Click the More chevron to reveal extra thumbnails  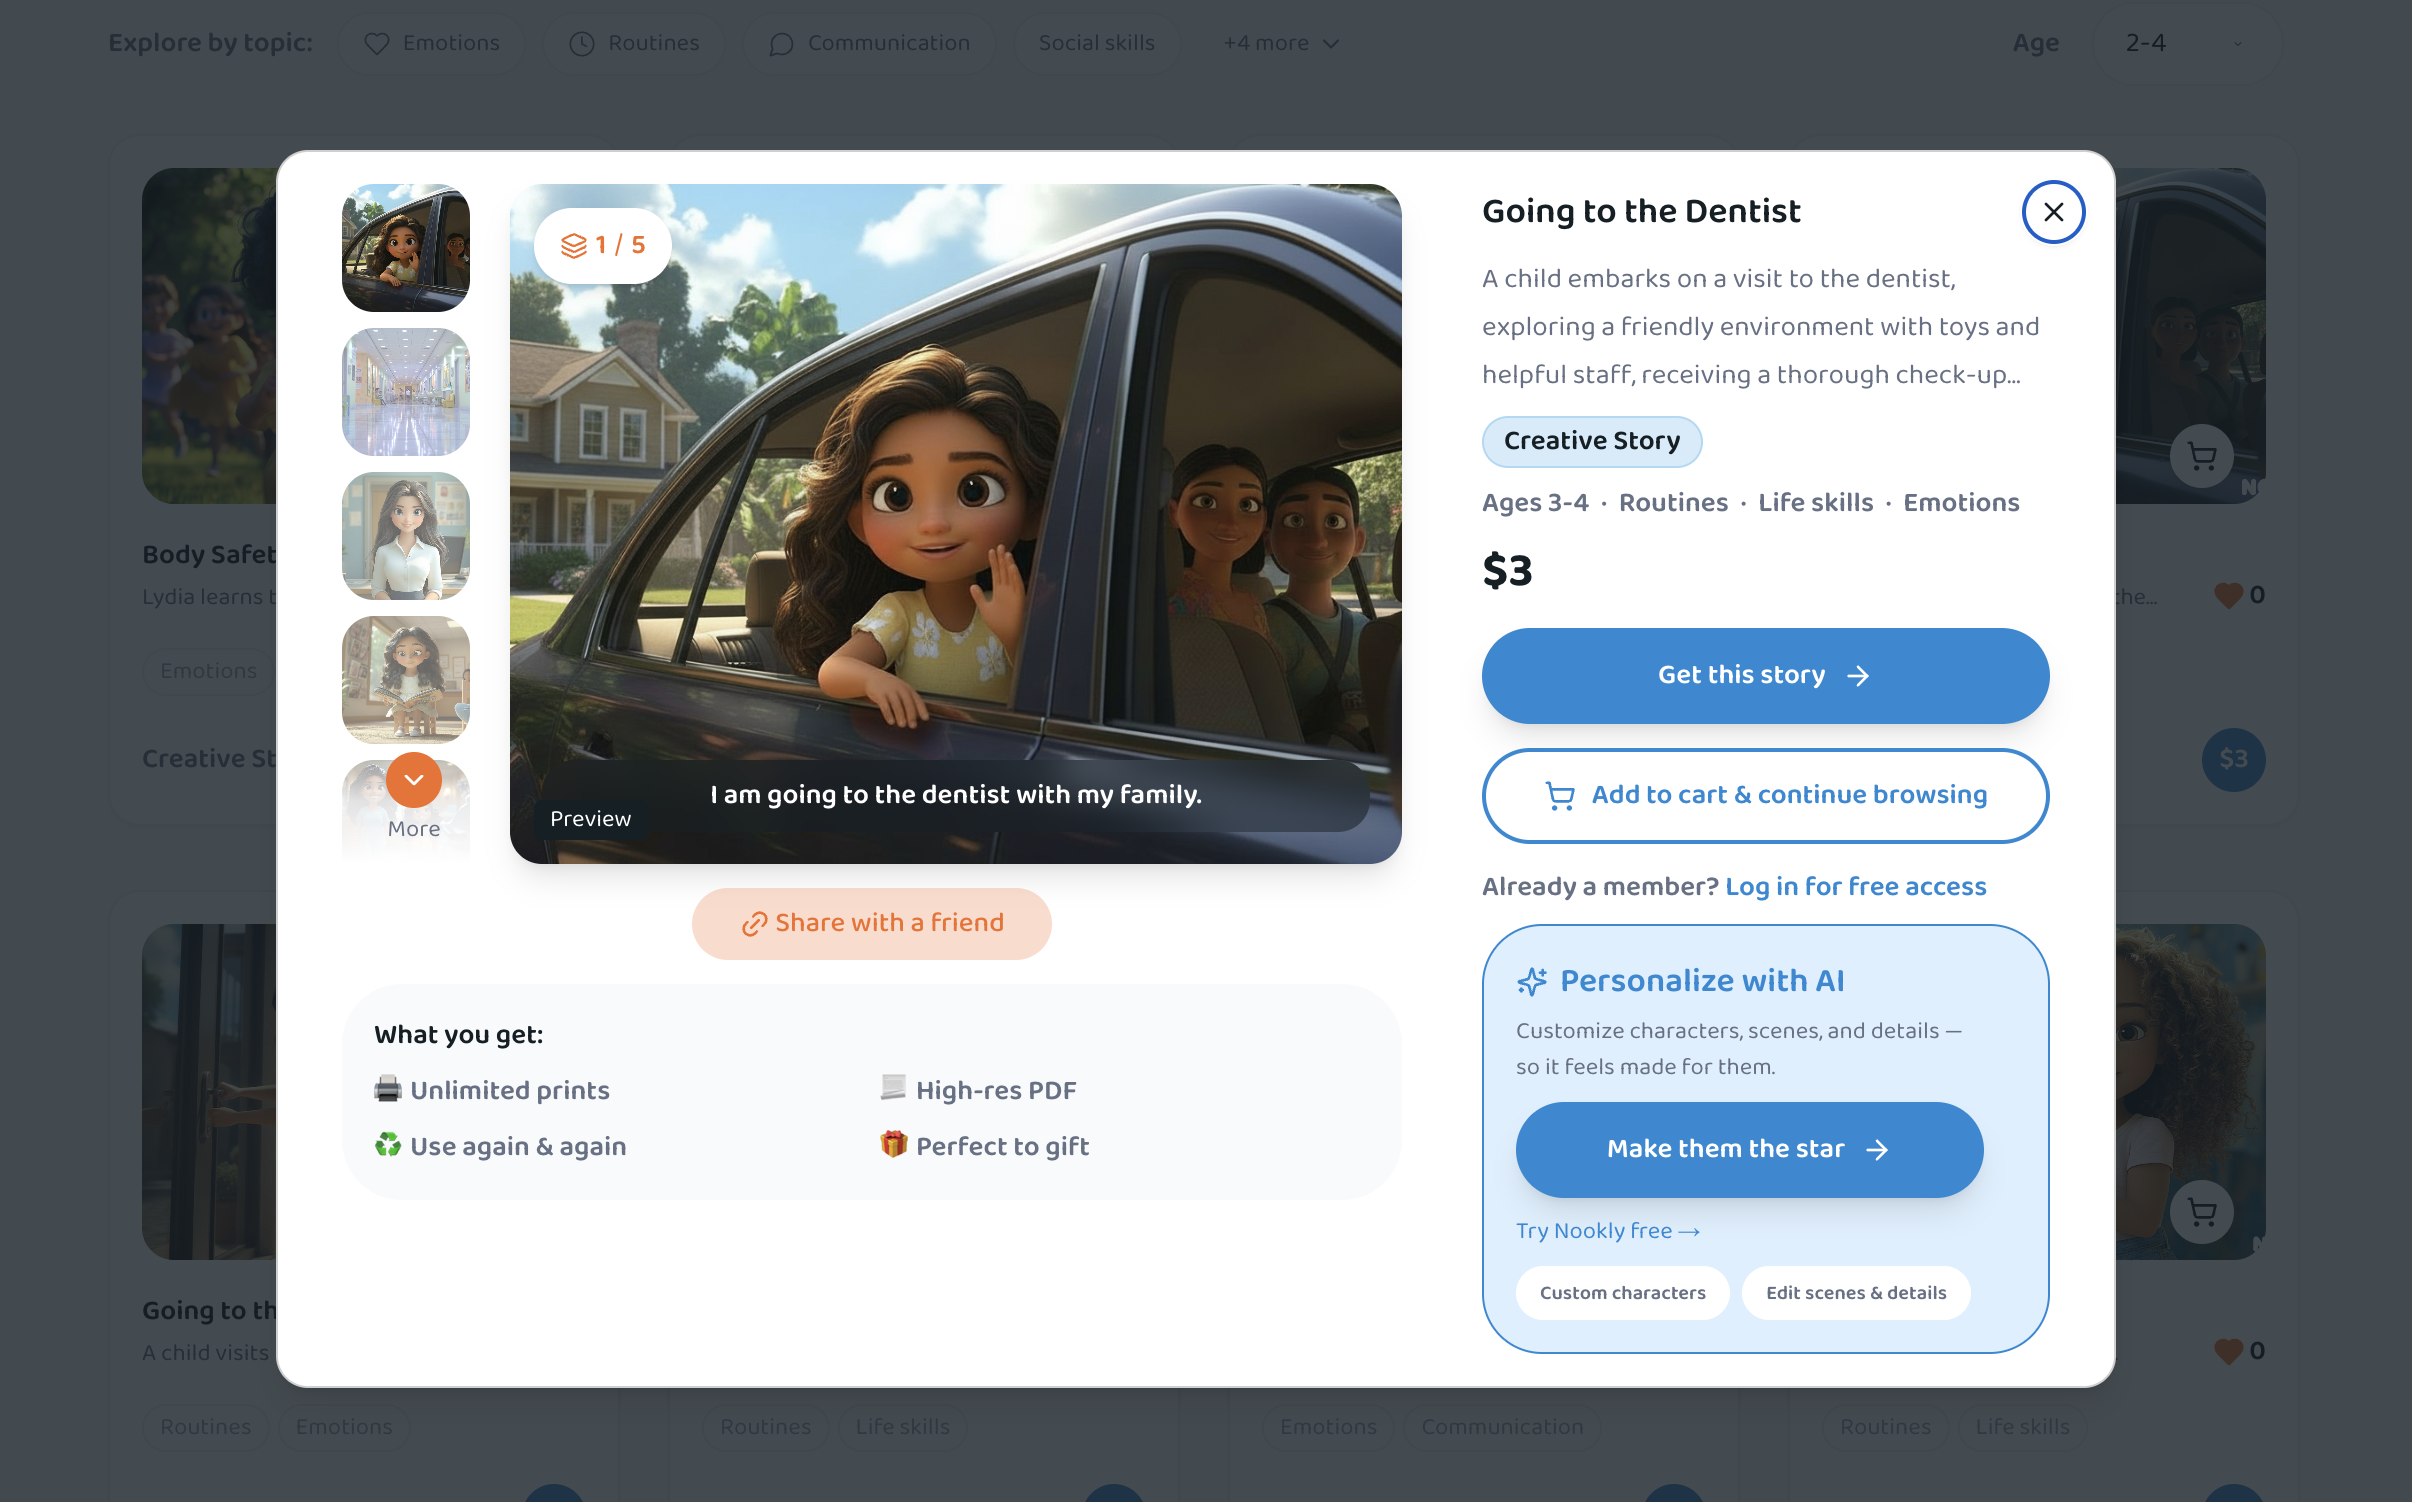[x=414, y=780]
